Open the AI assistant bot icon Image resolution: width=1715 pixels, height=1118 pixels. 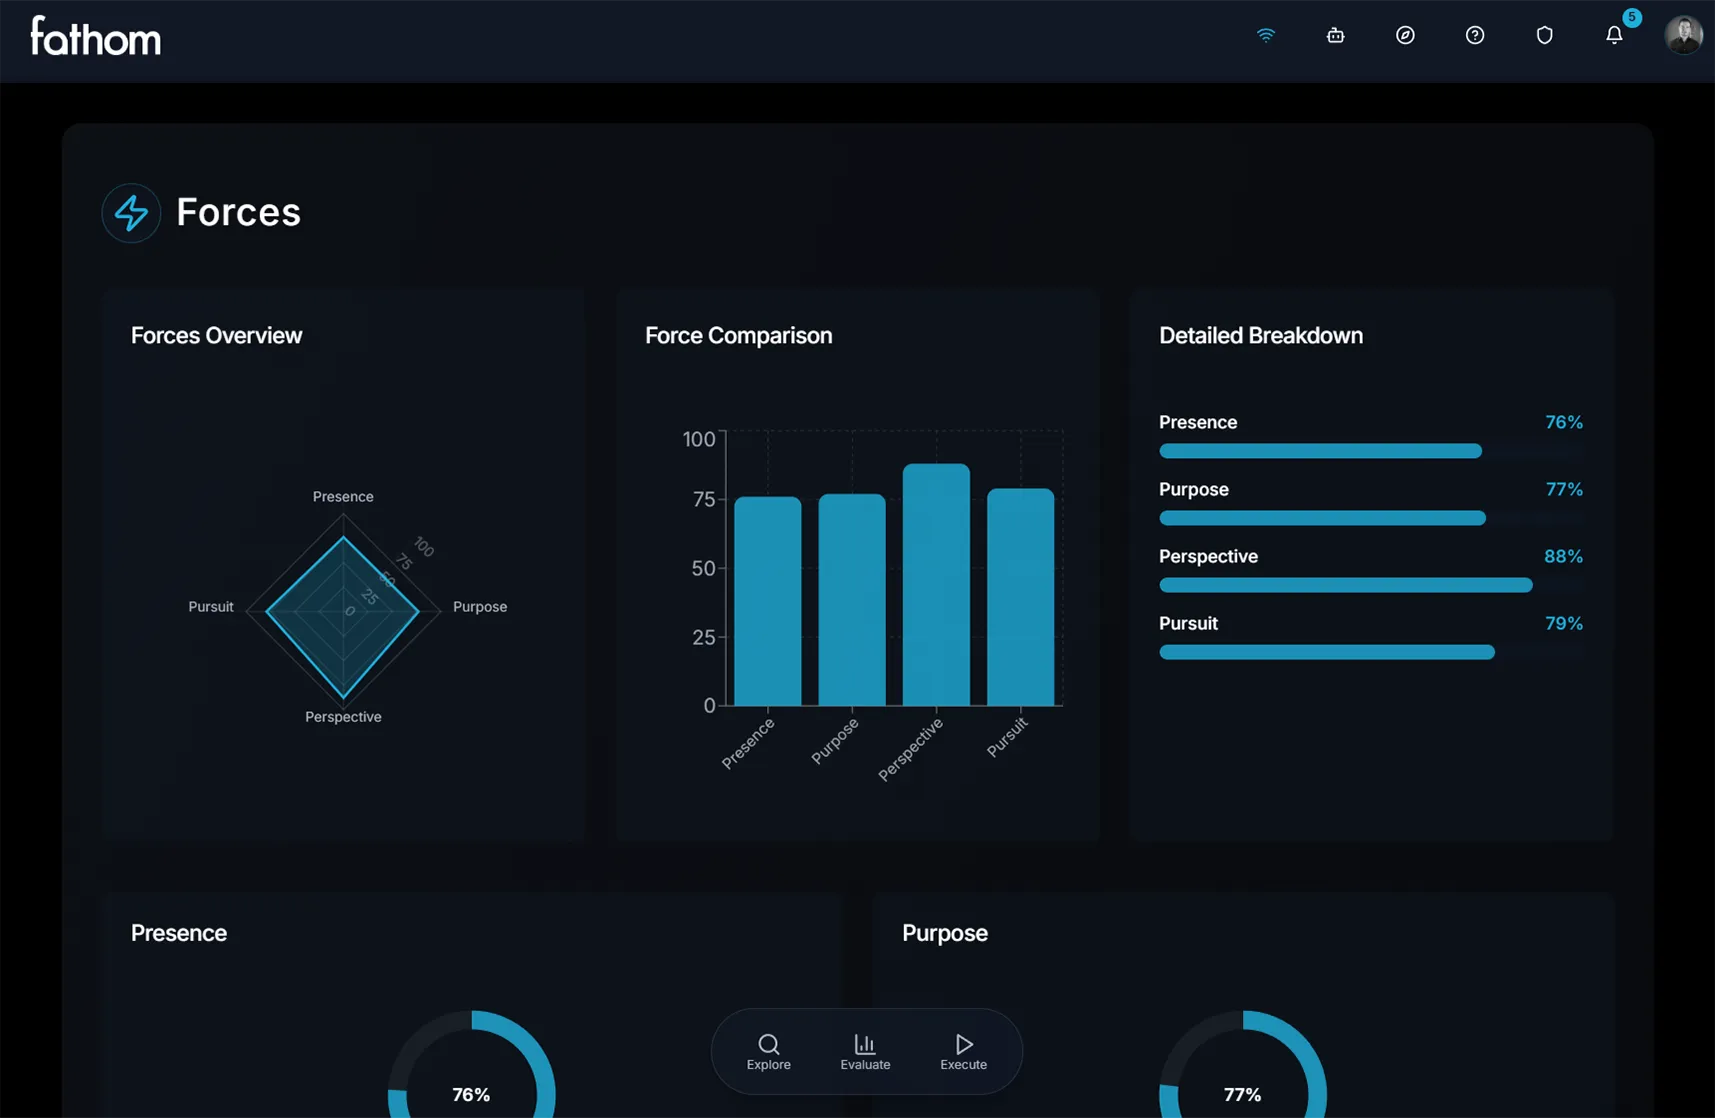(x=1335, y=34)
